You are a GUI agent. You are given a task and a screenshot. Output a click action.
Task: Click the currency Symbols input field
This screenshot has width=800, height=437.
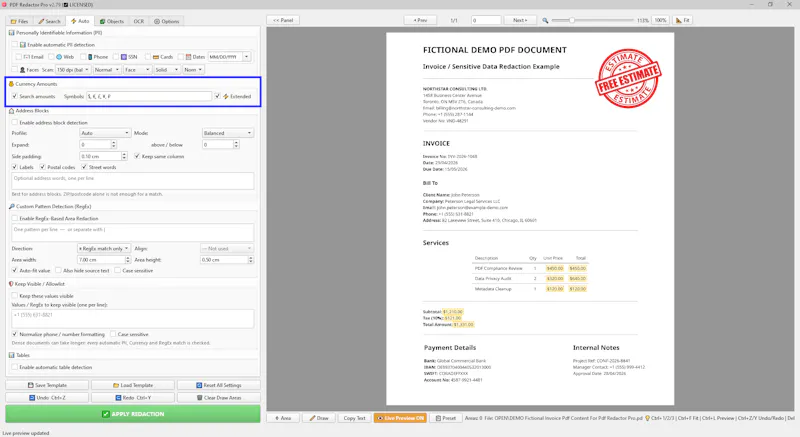coord(148,96)
